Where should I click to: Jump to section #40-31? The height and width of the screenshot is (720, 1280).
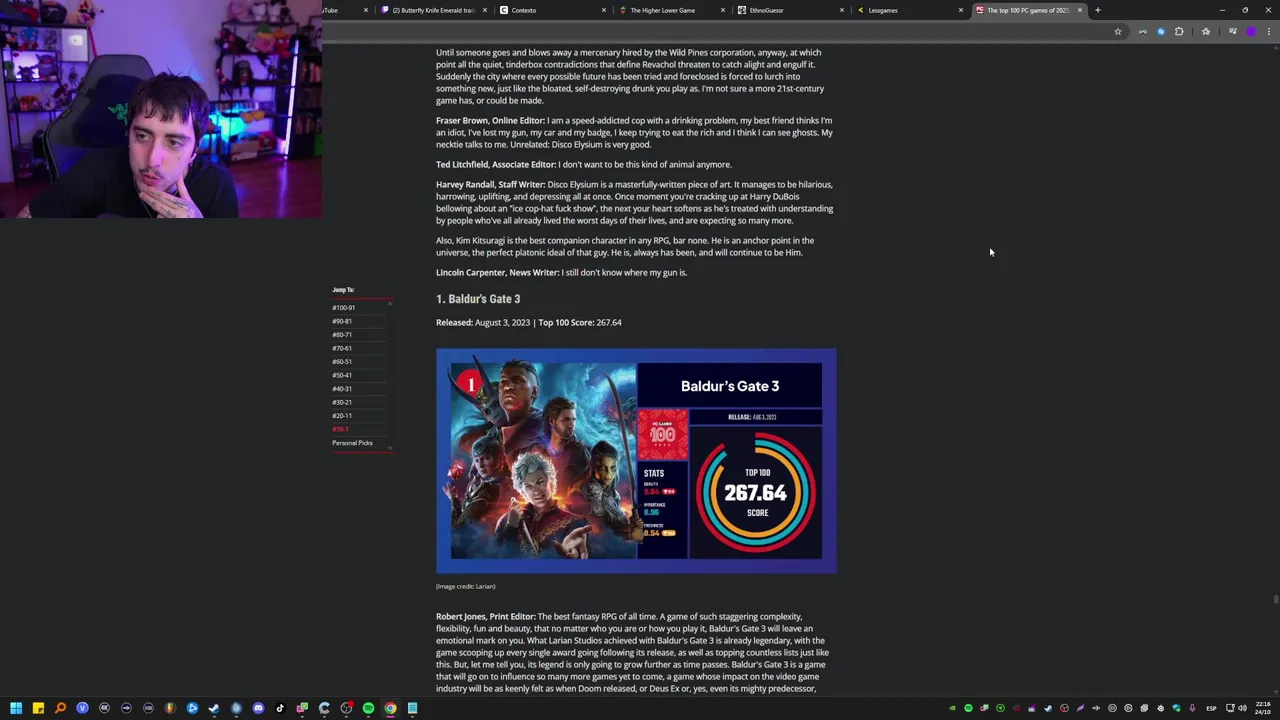[x=342, y=389]
